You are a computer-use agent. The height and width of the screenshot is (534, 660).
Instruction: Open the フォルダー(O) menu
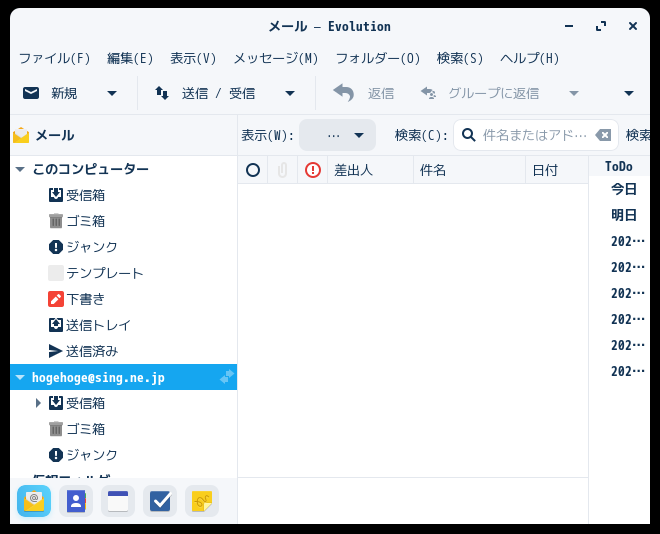(378, 58)
